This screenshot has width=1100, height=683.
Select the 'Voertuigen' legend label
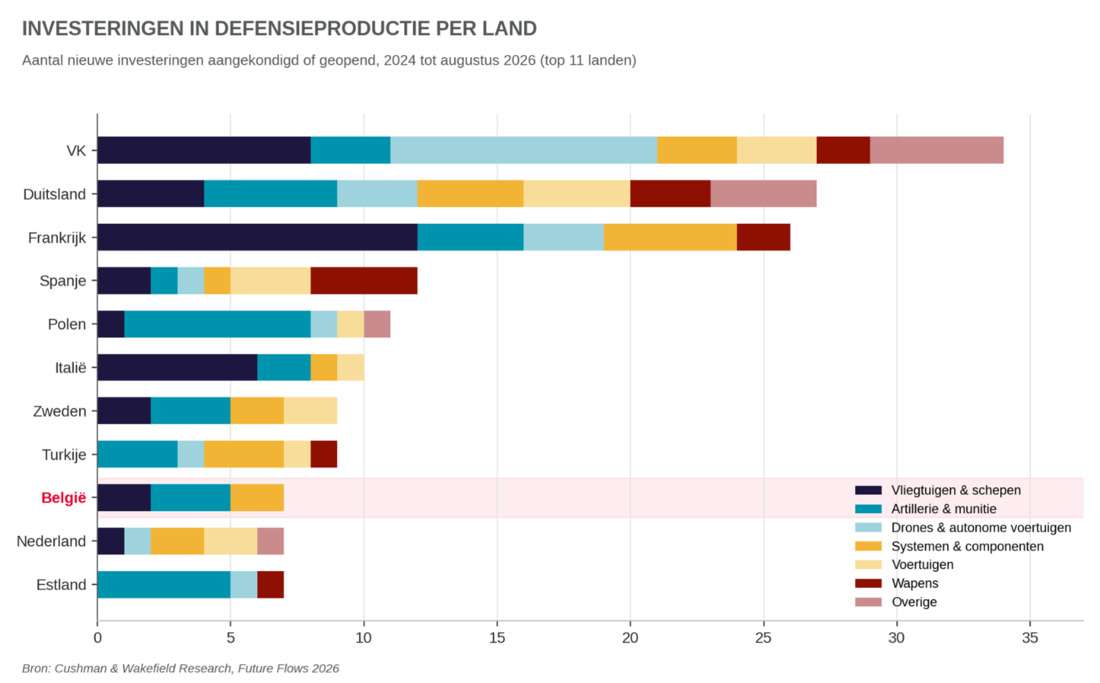tap(922, 564)
